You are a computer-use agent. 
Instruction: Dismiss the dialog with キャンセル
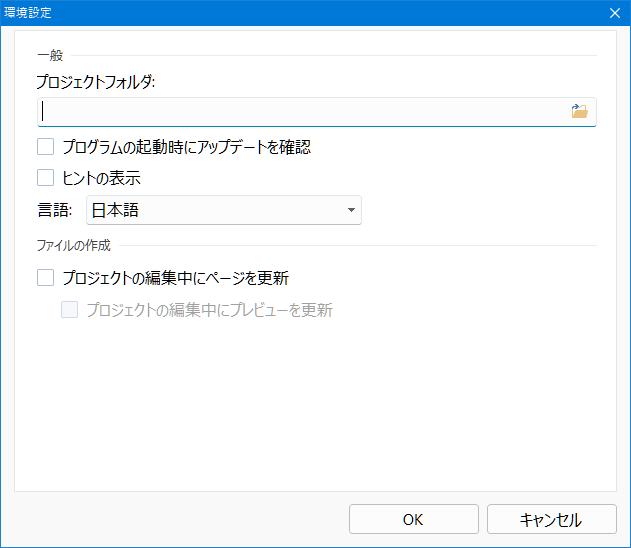[552, 519]
